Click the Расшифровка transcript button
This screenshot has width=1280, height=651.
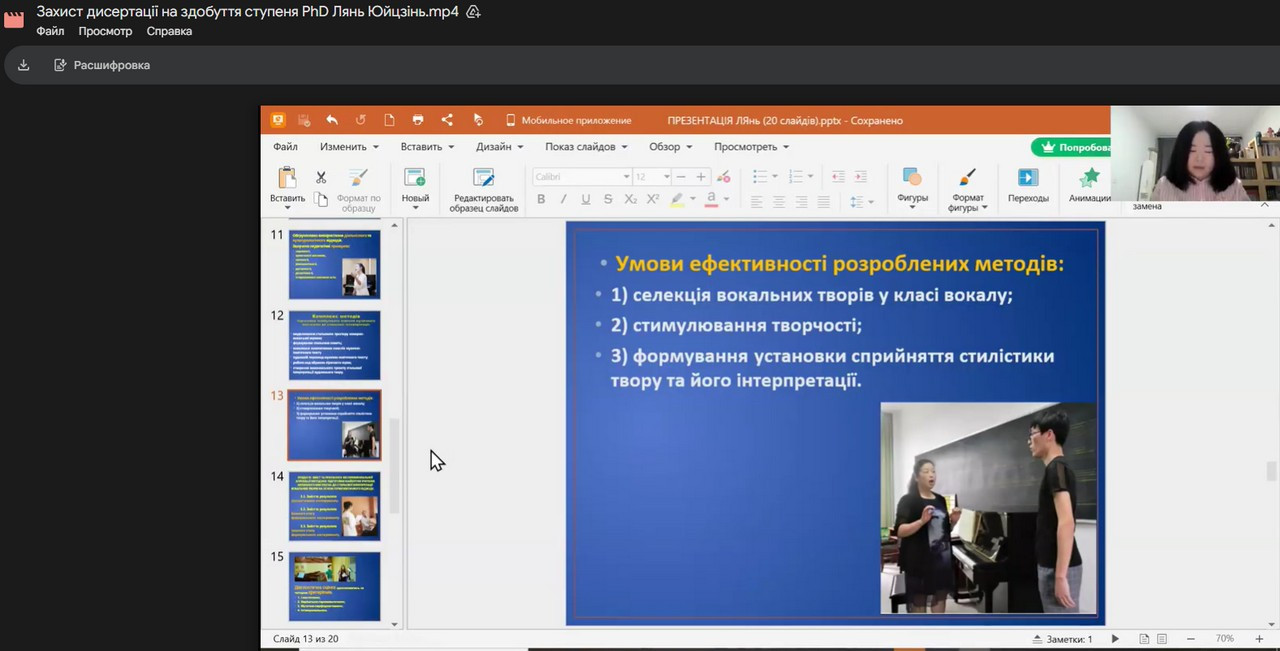(102, 65)
